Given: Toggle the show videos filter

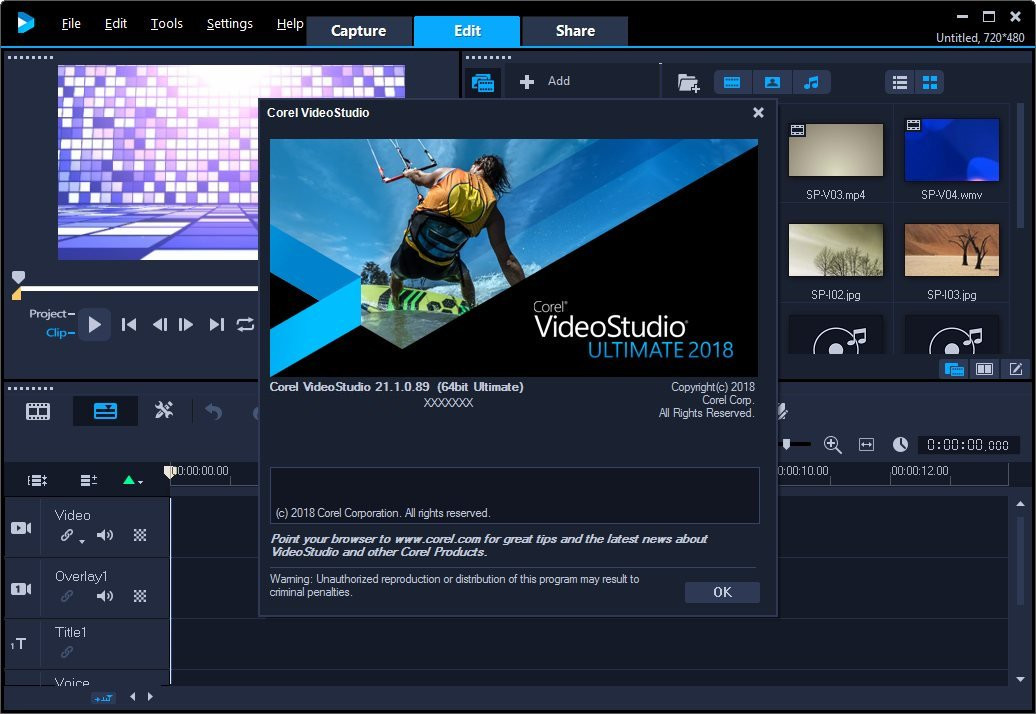Looking at the screenshot, I should pos(732,83).
